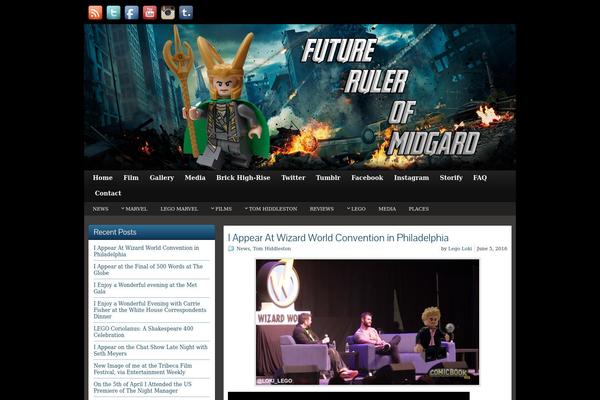Open post about The Night Manager premiere

click(x=143, y=387)
